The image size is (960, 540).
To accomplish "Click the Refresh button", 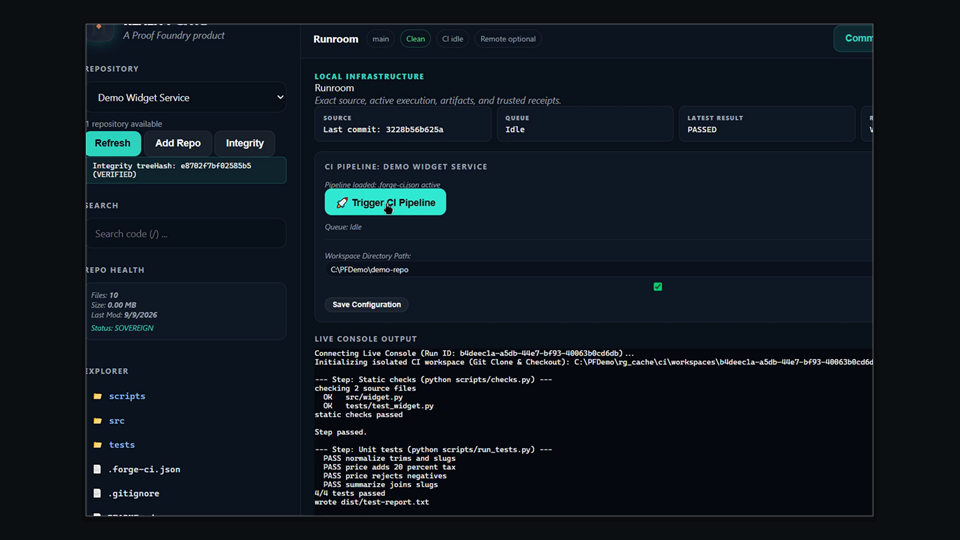I will pos(113,143).
